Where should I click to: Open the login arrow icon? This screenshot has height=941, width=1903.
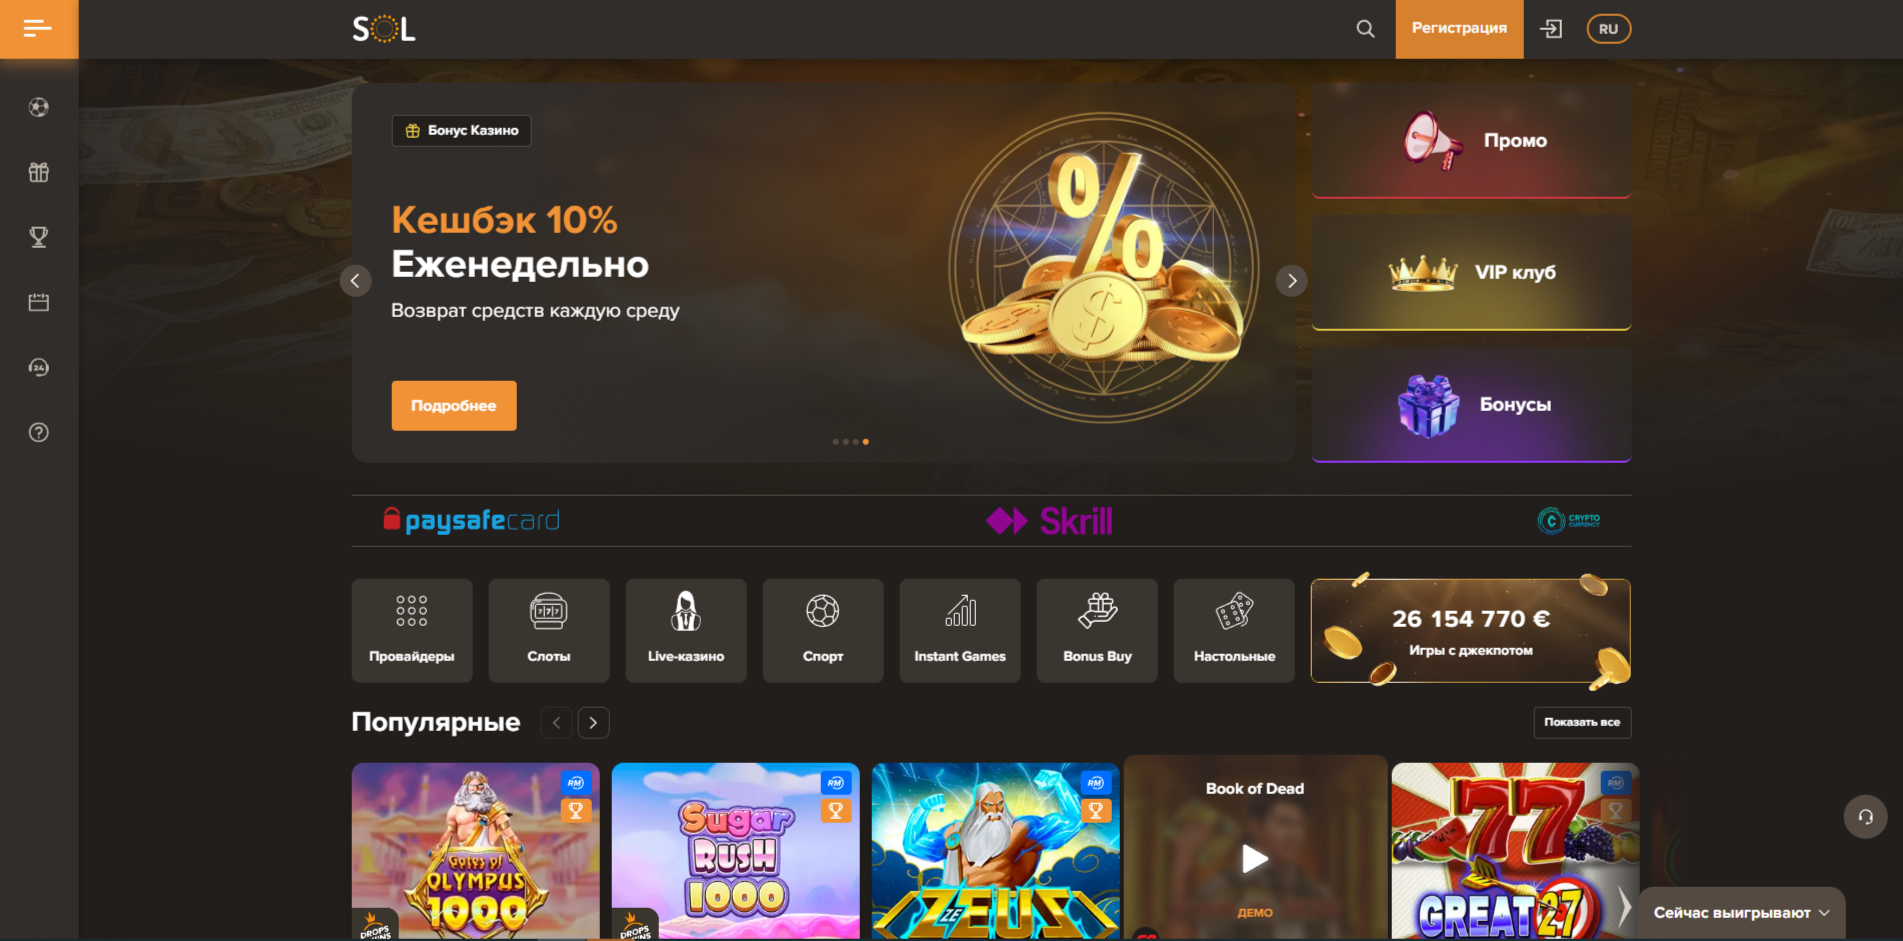coord(1551,29)
